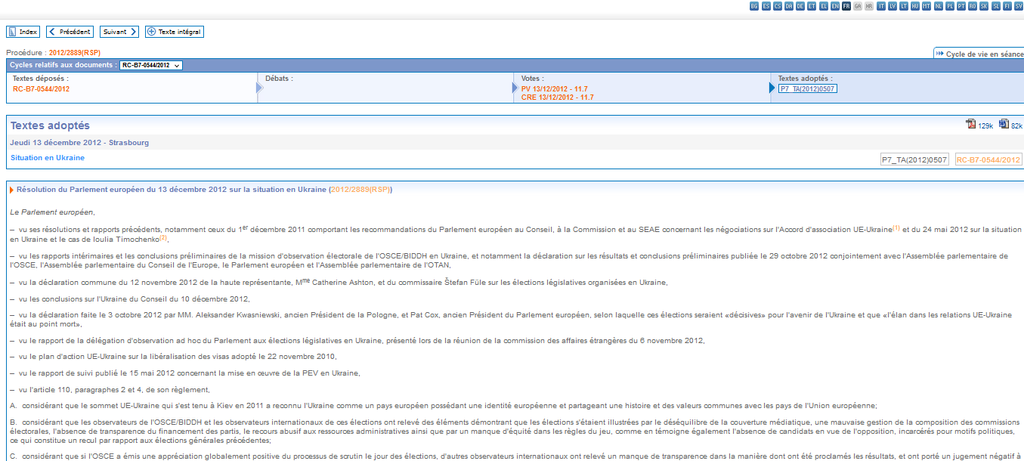Switch language to IT (Italian)

(881, 6)
